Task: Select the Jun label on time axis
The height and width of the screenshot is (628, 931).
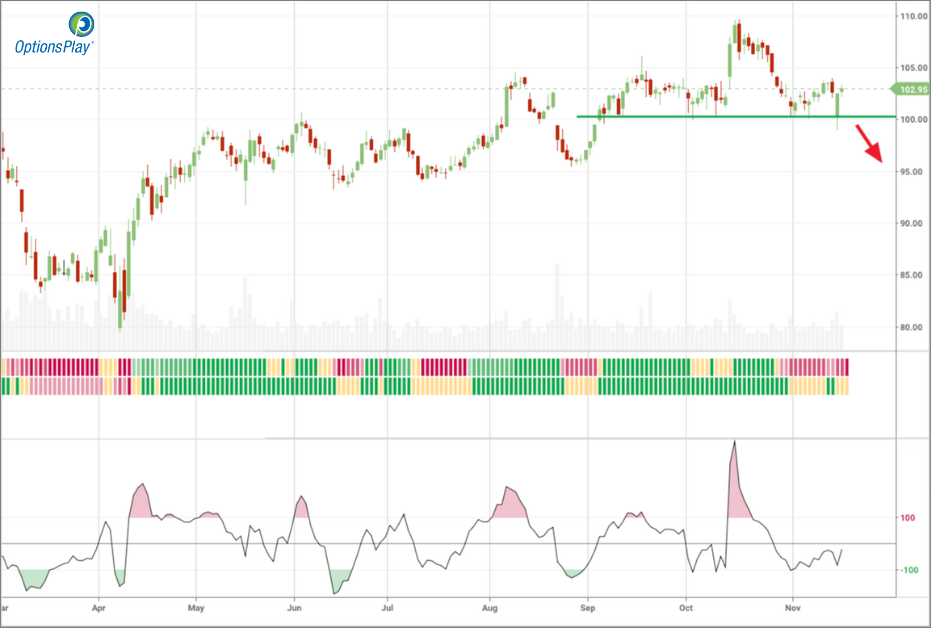Action: click(294, 607)
